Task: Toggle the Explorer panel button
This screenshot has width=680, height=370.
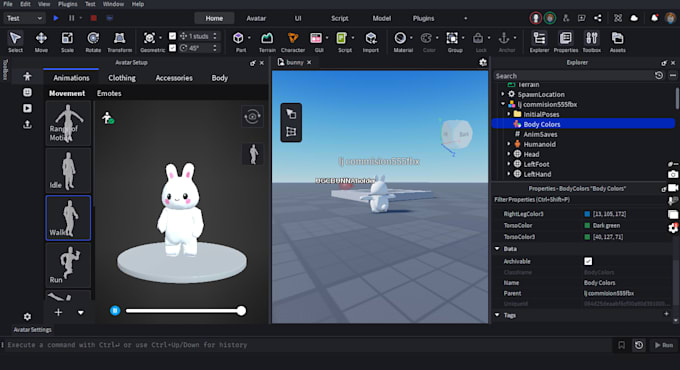Action: (539, 42)
